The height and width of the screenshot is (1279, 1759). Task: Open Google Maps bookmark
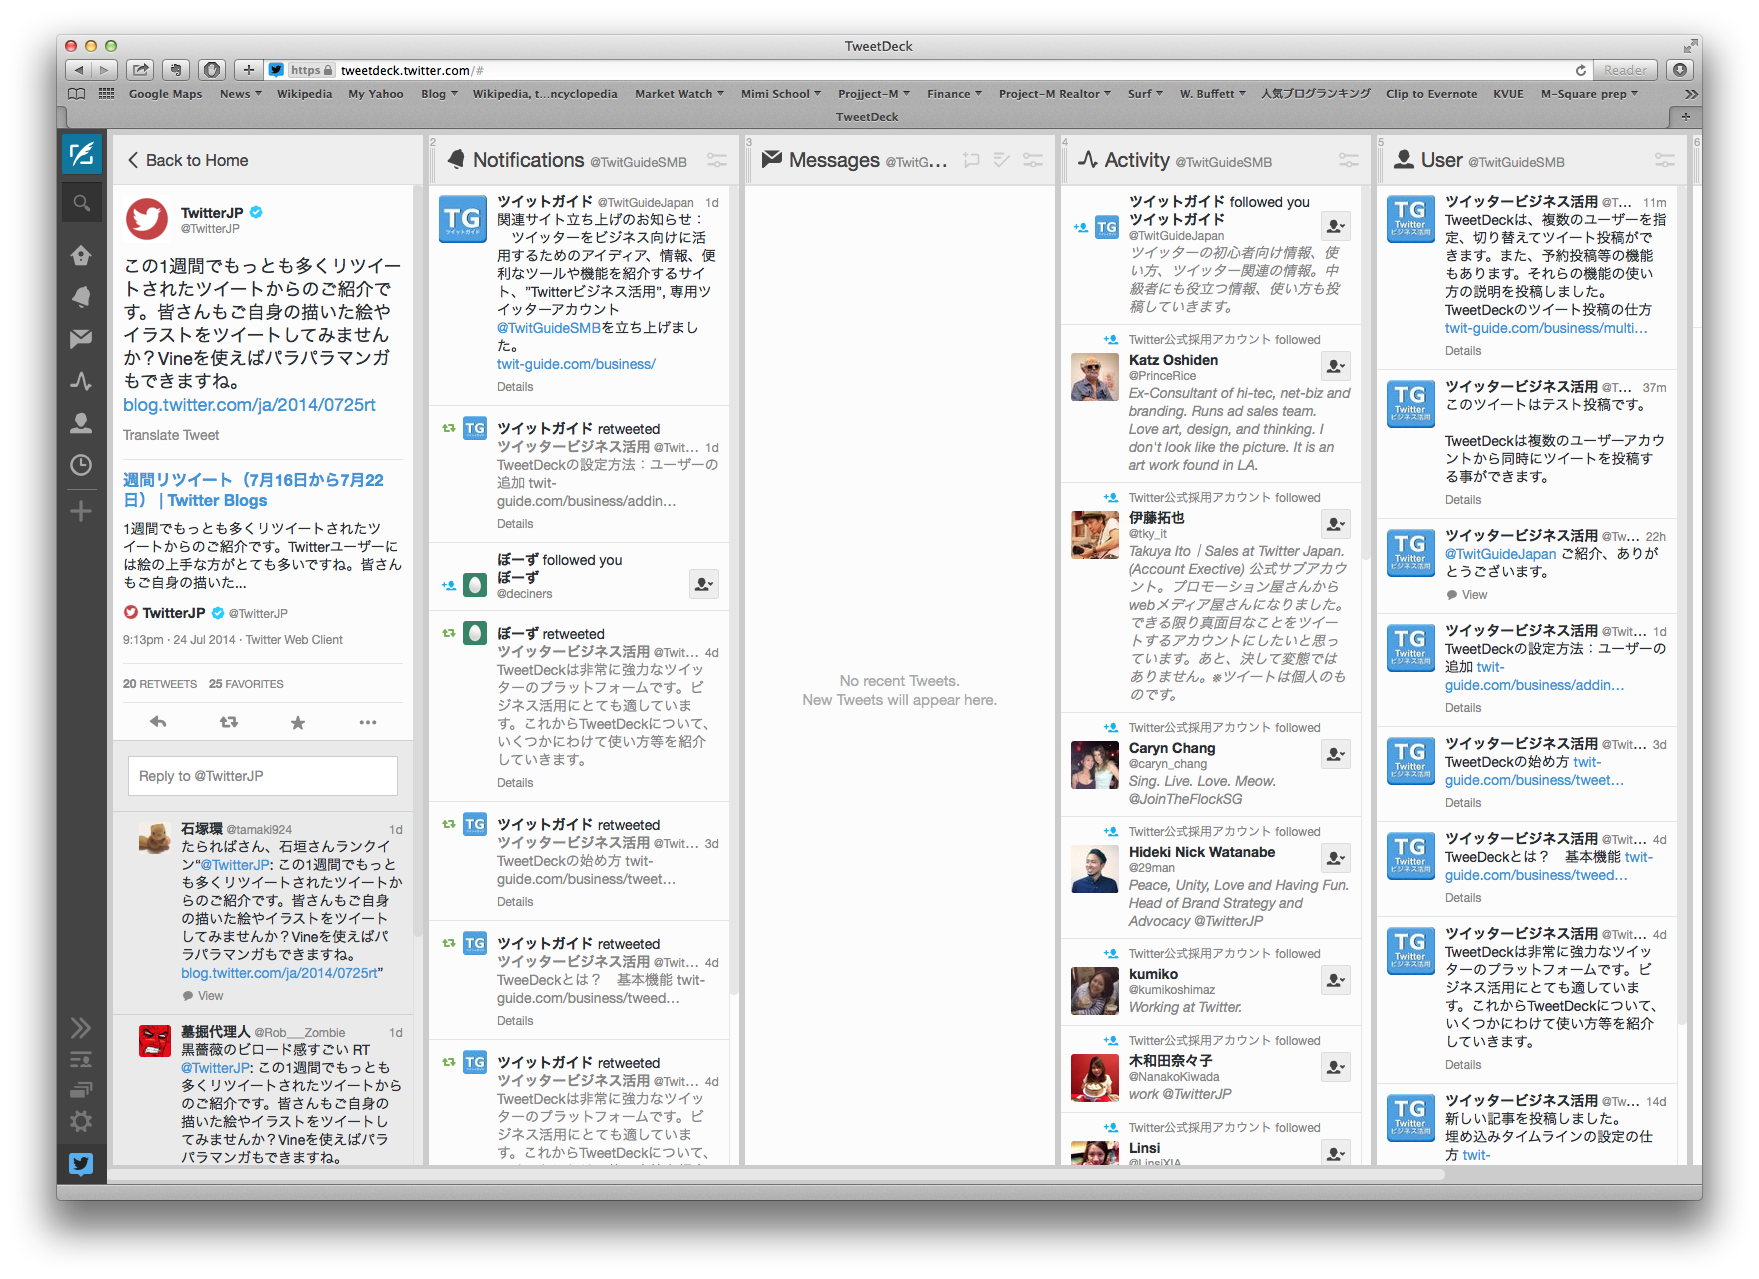point(165,94)
